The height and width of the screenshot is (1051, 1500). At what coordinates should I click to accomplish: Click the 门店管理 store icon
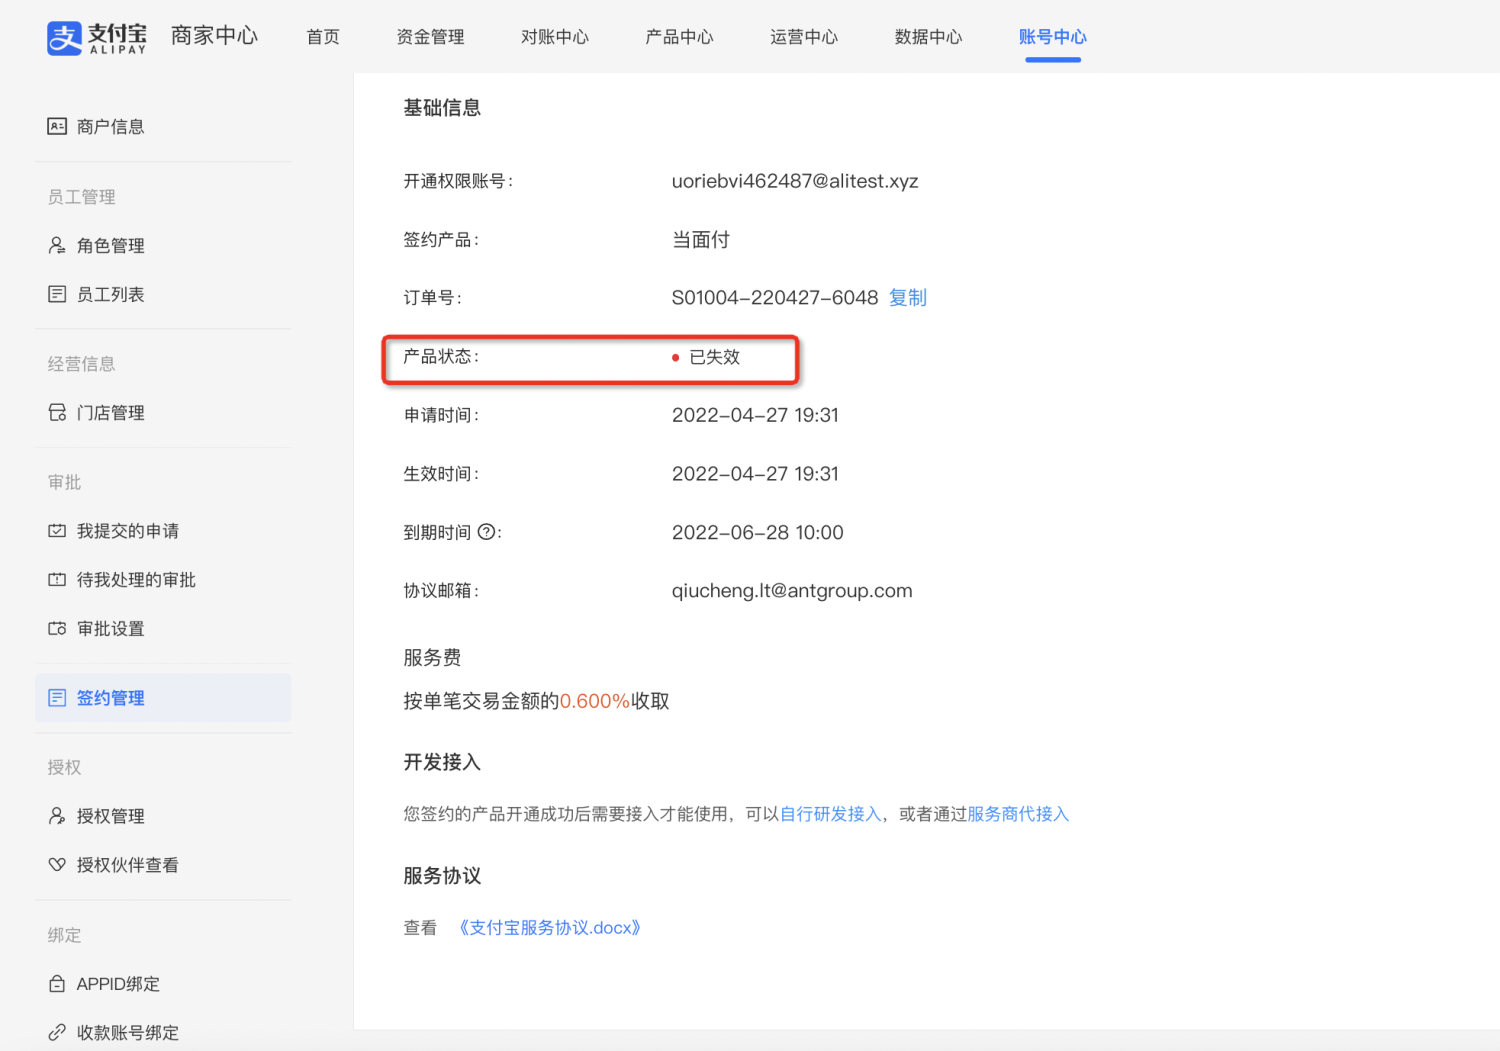[x=57, y=412]
